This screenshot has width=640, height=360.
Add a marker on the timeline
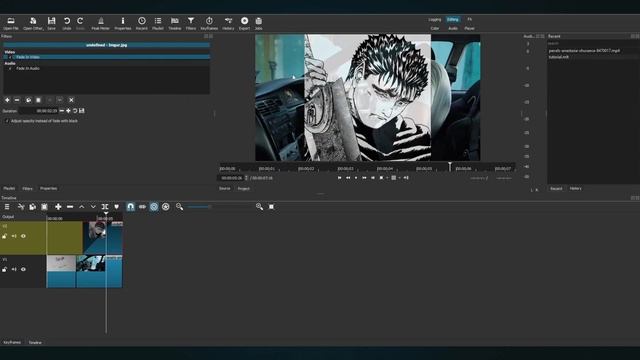pyautogui.click(x=117, y=207)
